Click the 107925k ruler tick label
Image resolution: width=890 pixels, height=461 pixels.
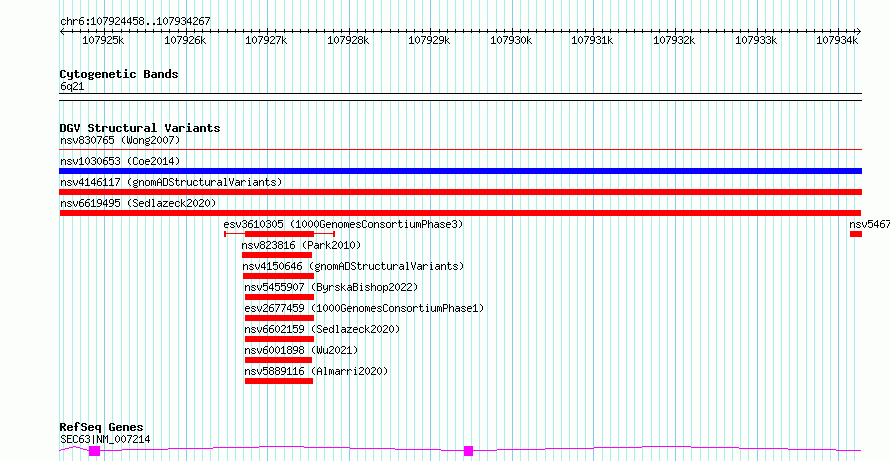coord(103,40)
